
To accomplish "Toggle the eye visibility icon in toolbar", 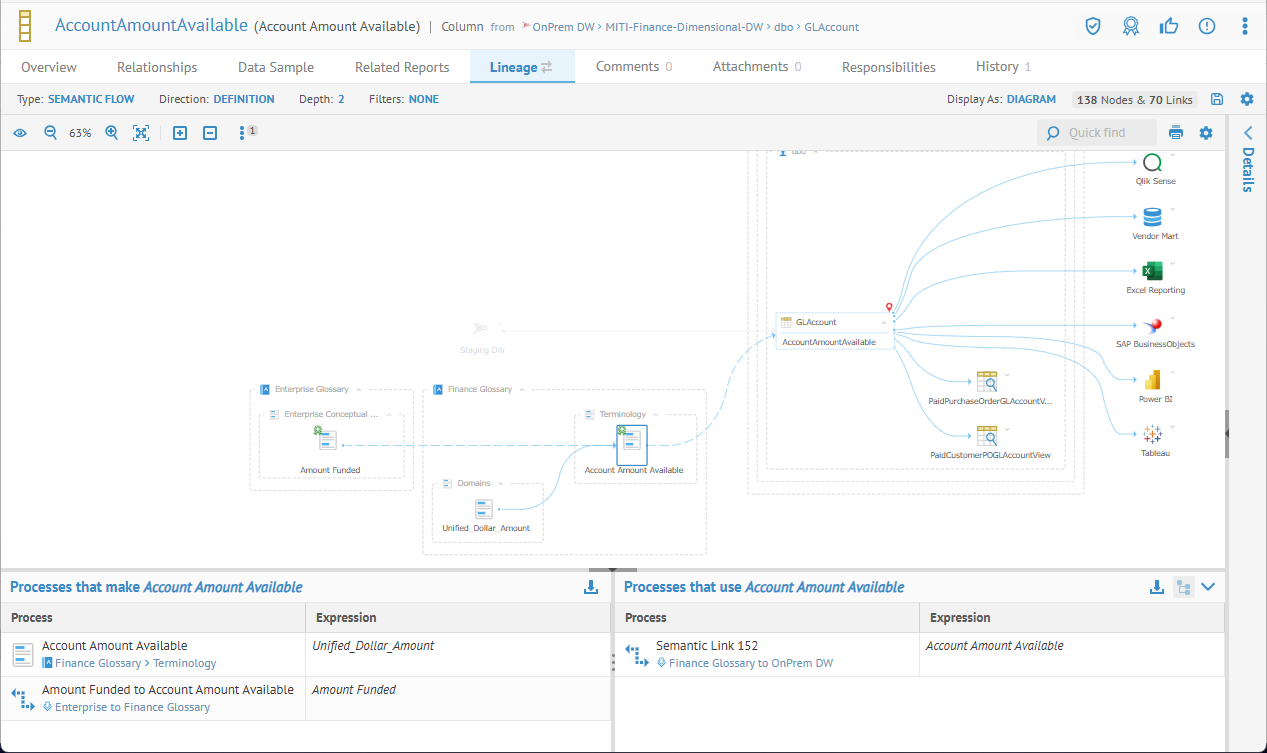I will (x=20, y=133).
